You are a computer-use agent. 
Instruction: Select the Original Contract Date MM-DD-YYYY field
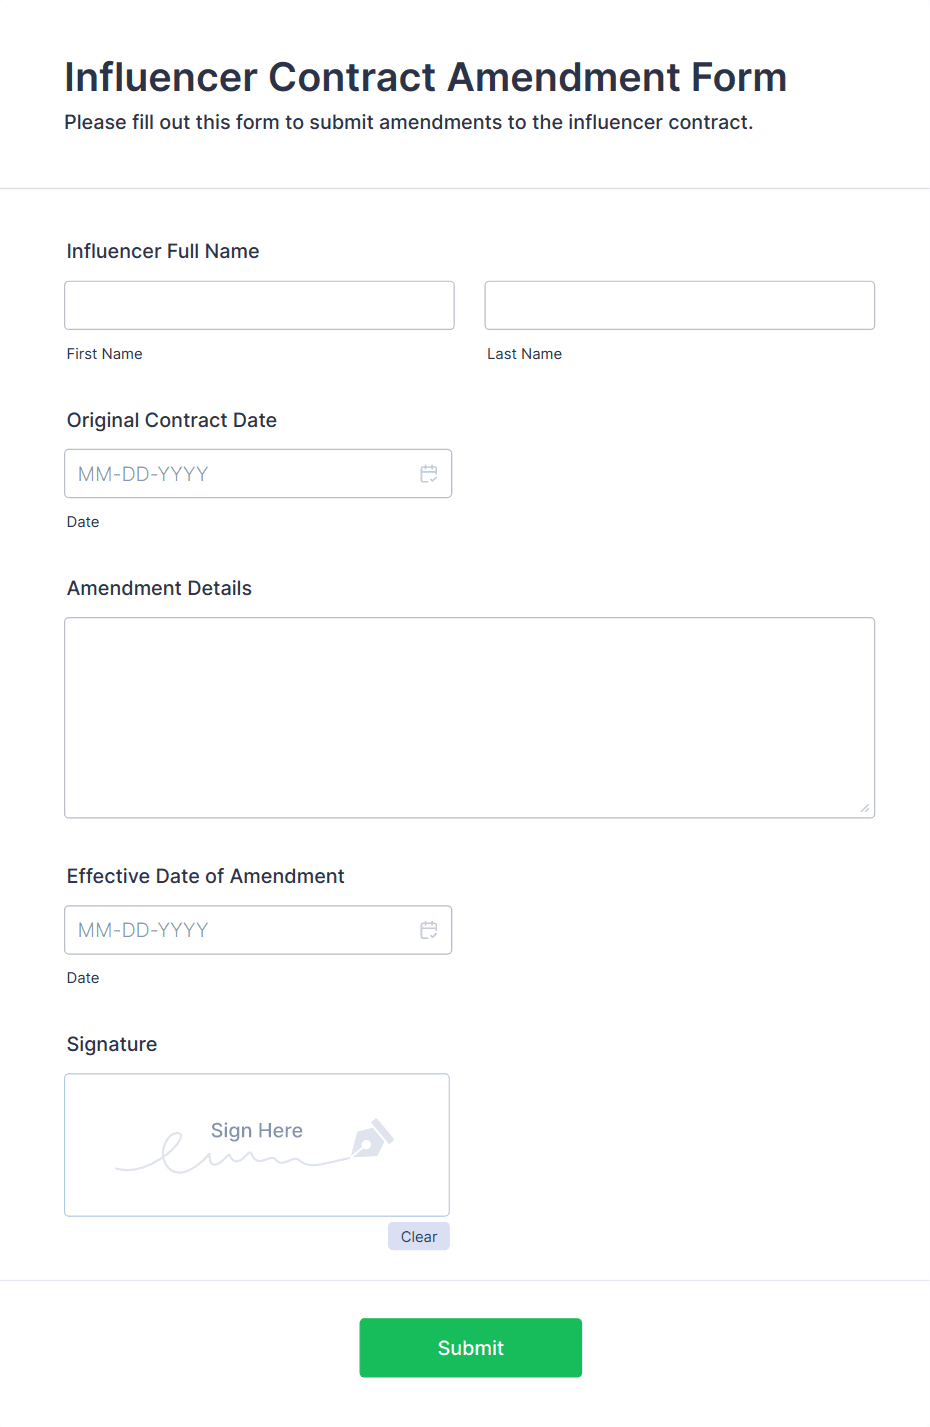pos(230,473)
